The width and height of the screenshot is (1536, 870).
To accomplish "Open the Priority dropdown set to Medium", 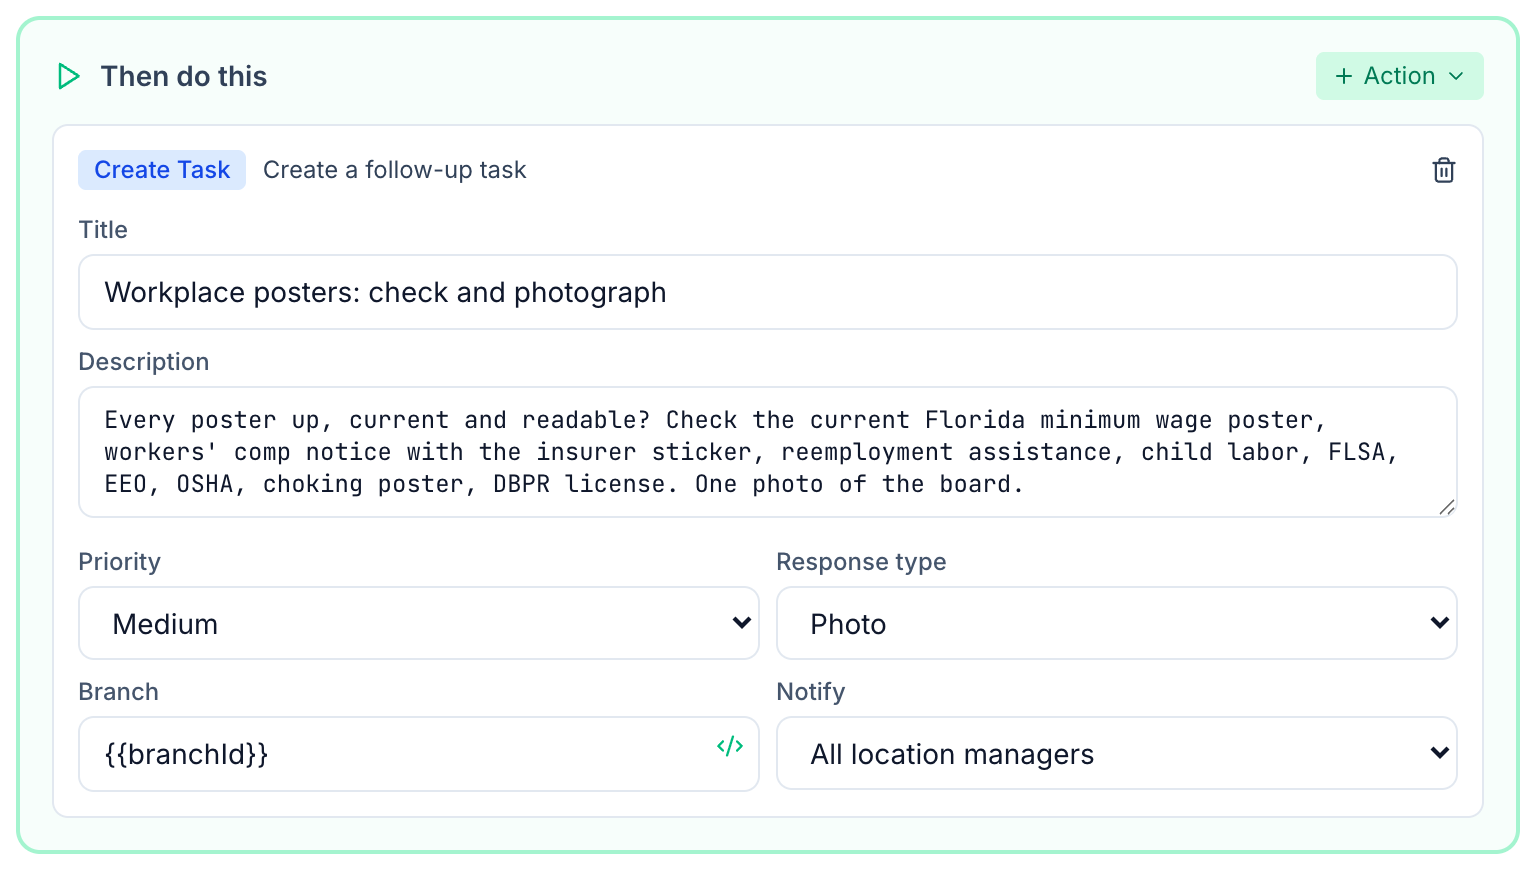I will (x=419, y=623).
